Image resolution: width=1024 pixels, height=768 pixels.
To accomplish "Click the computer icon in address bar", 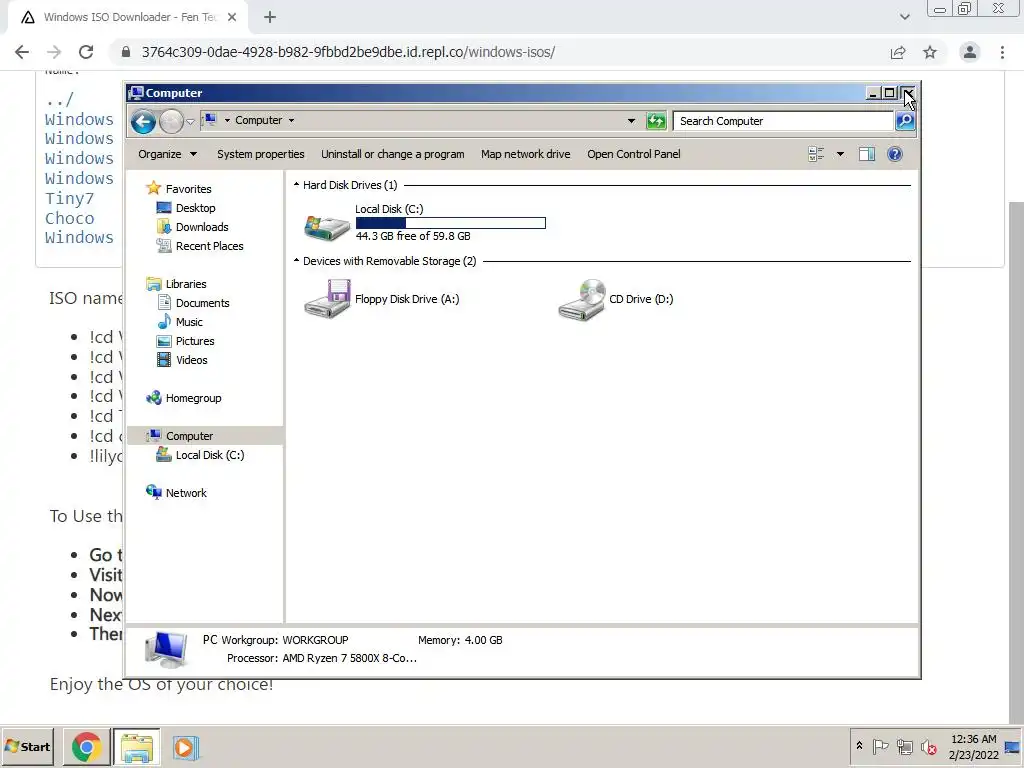I will (210, 120).
